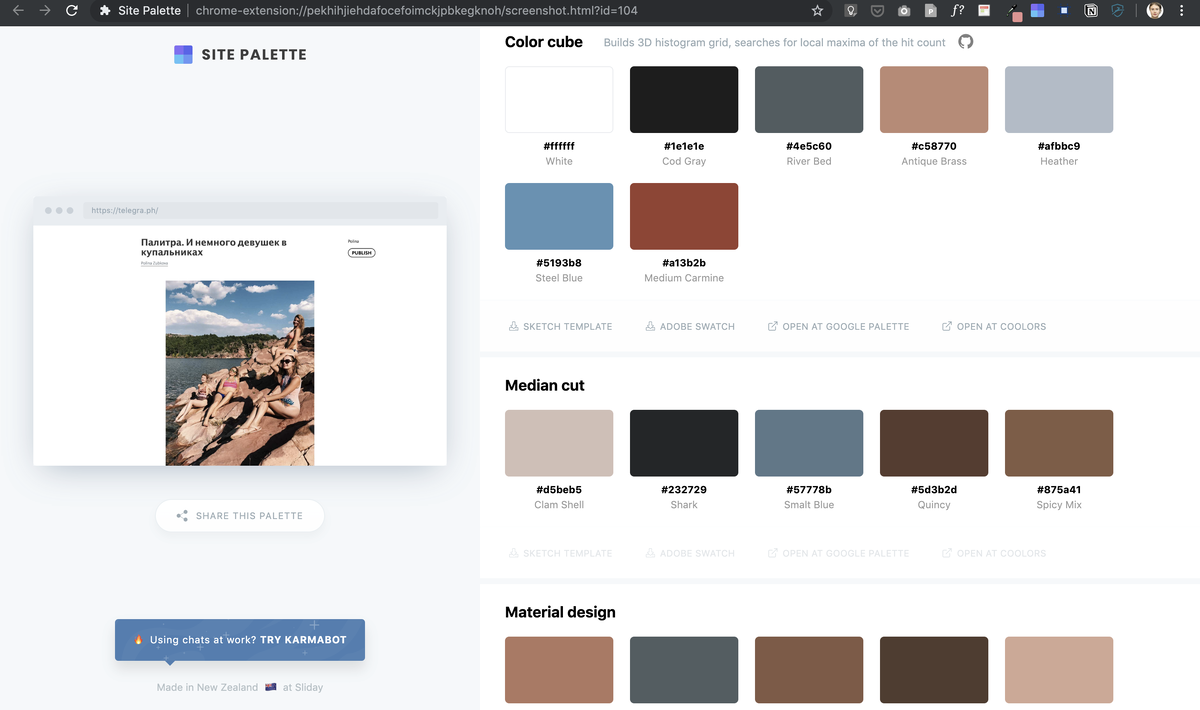Pick the Smalt Blue #57778b swatch
The image size is (1200, 710).
coord(809,443)
